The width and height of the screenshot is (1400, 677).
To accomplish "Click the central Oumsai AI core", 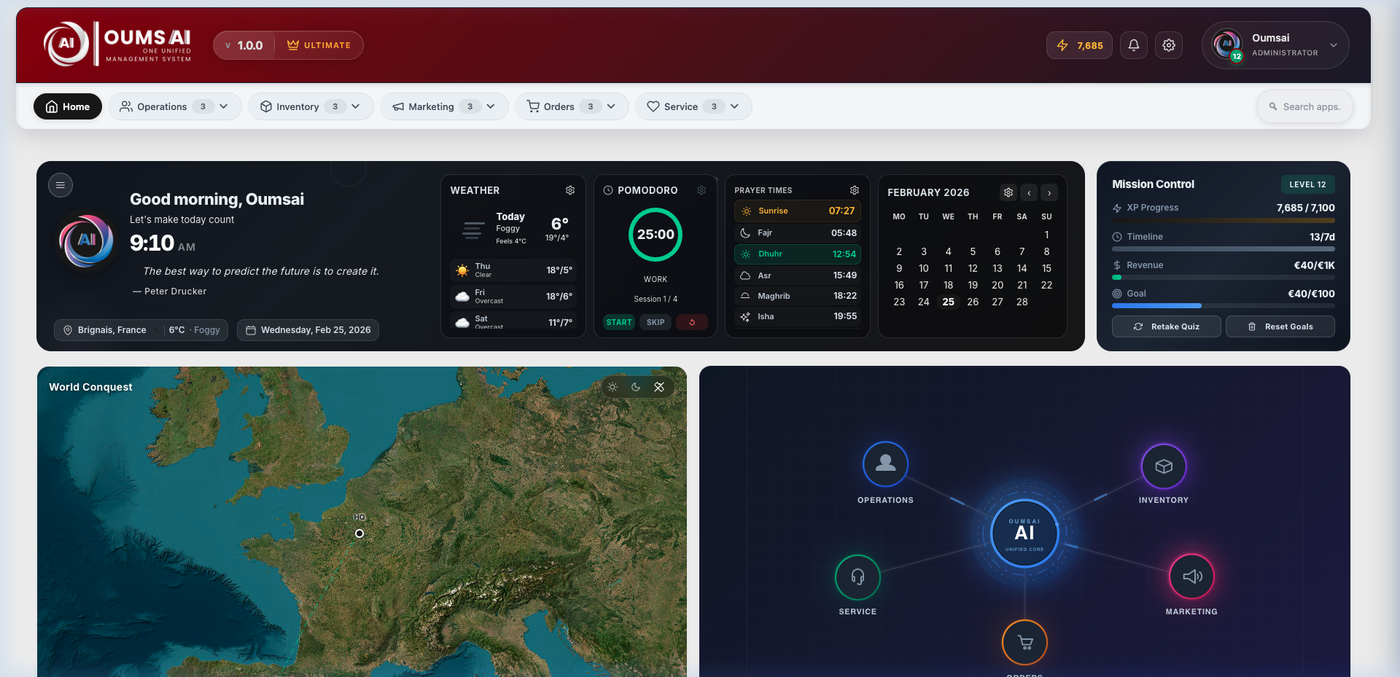I will [x=1024, y=533].
